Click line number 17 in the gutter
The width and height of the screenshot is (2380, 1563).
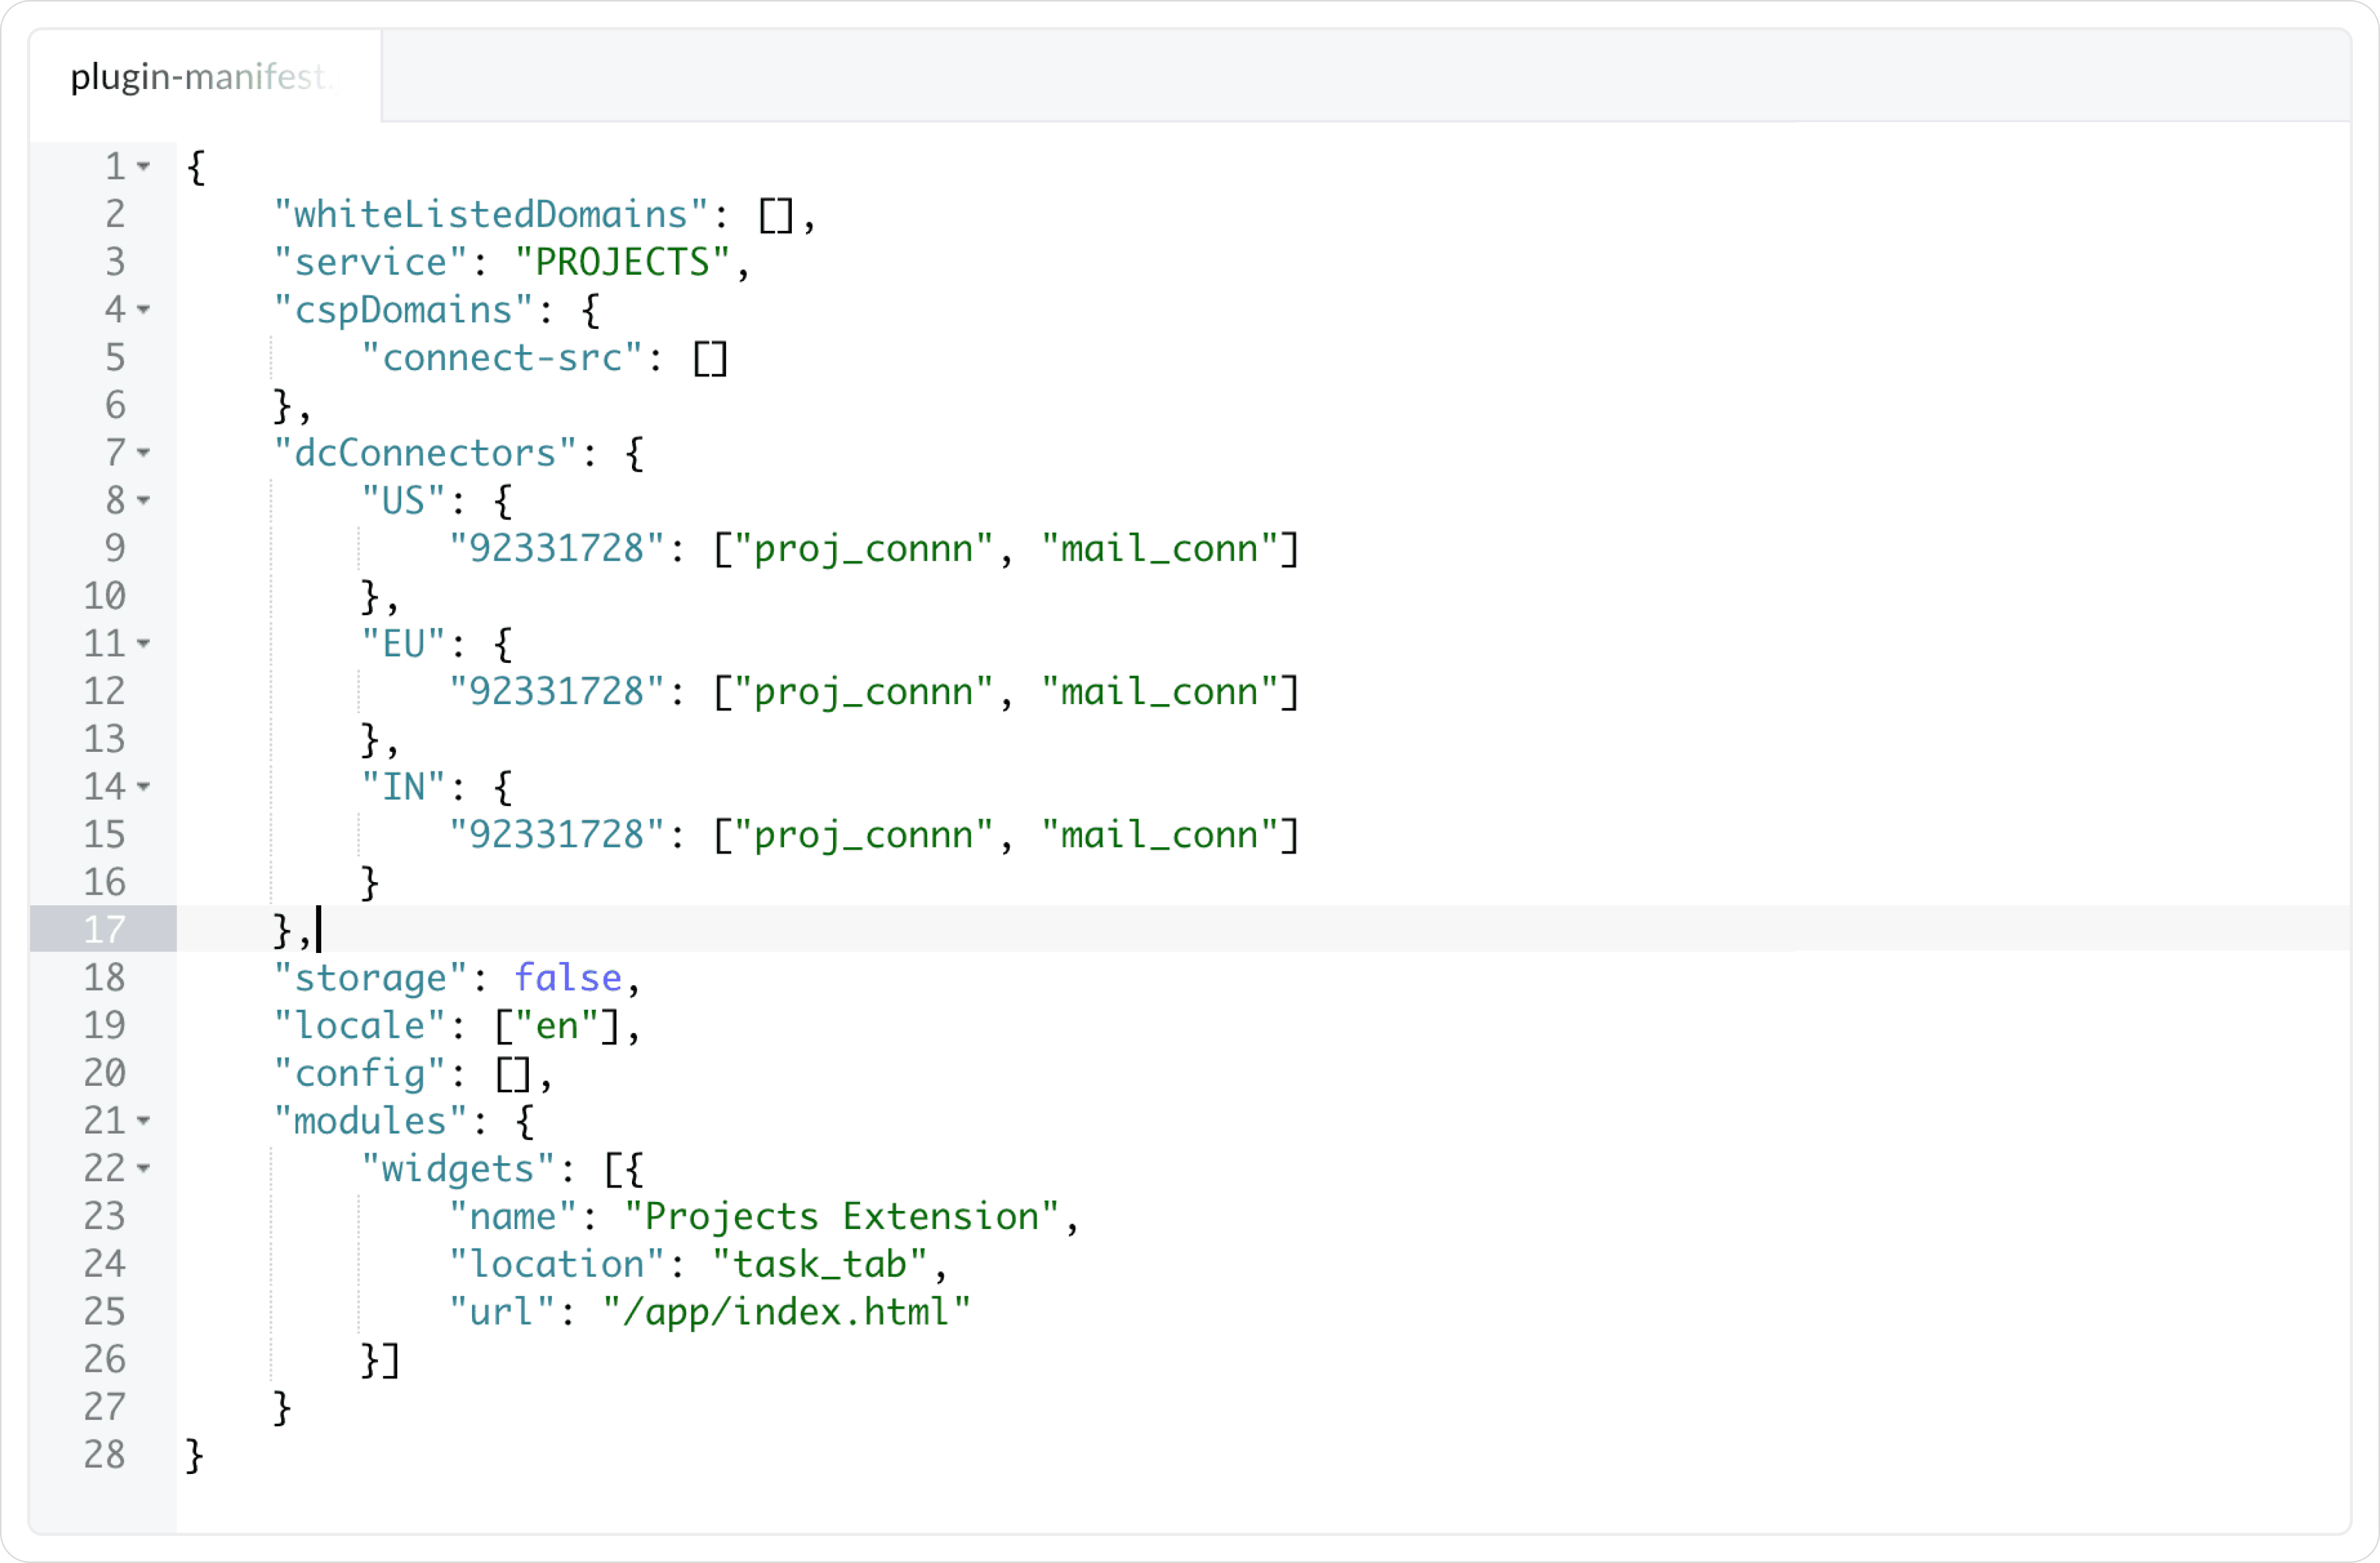pyautogui.click(x=104, y=930)
